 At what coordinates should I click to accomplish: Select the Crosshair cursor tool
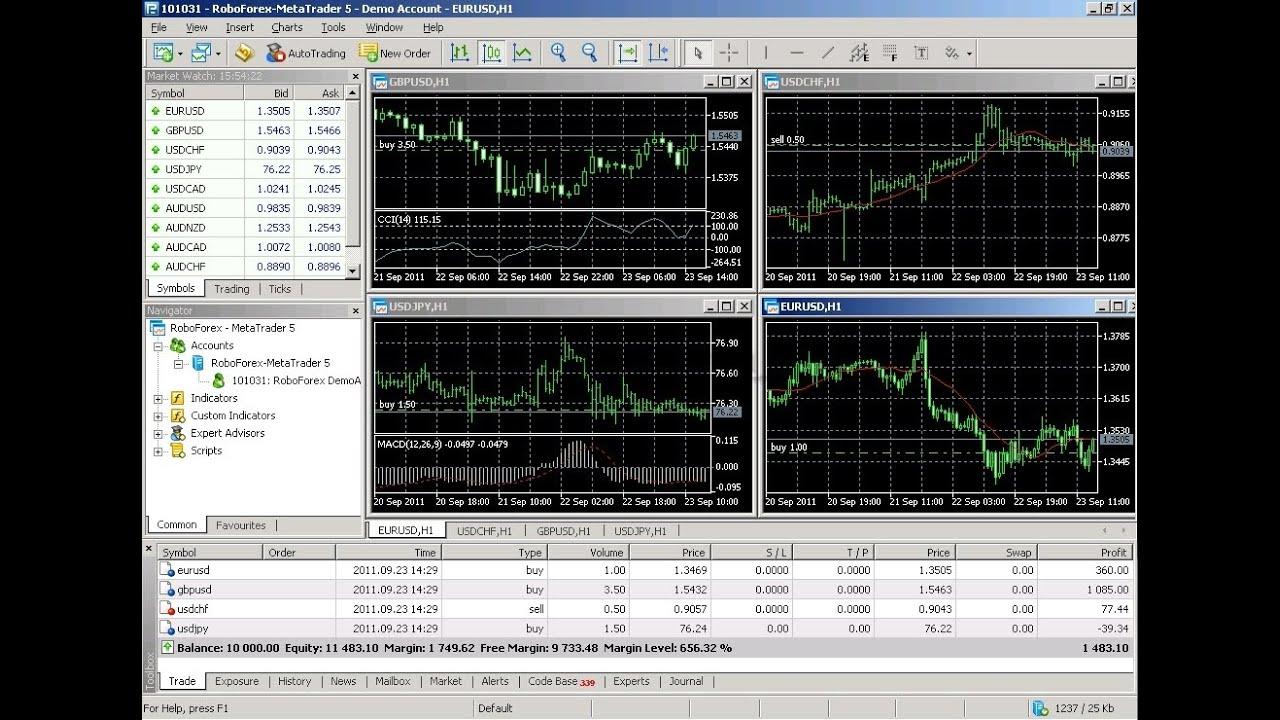[x=729, y=53]
